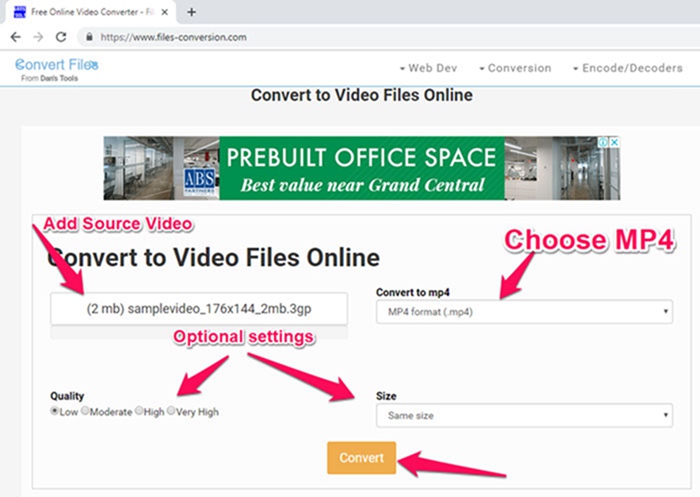Select Moderate quality option

point(86,411)
